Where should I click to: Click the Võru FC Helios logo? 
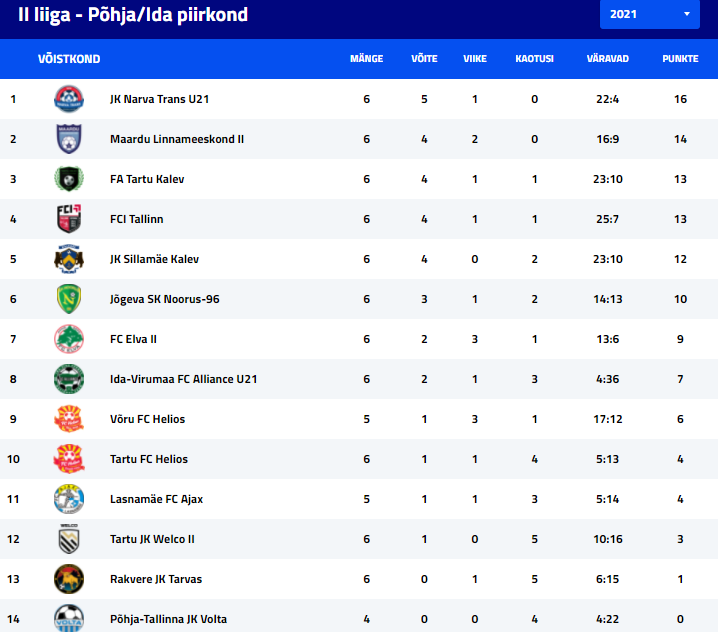(69, 419)
